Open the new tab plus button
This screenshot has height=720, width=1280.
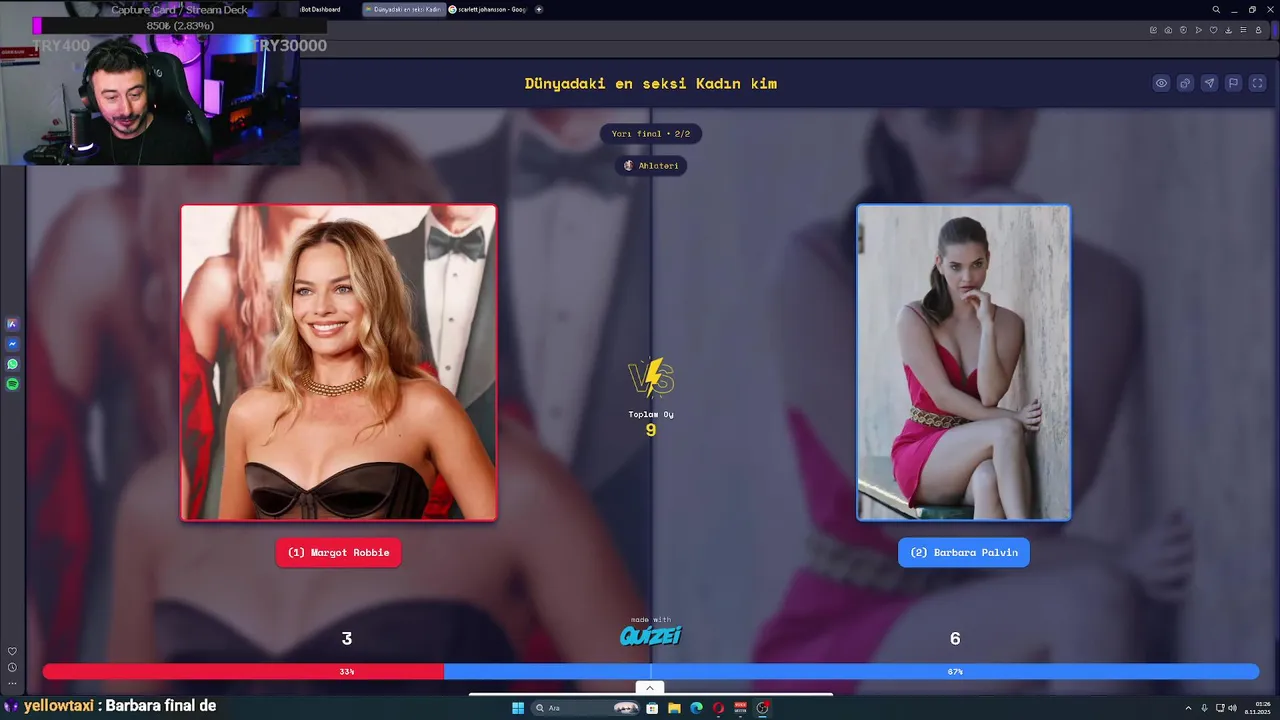point(539,9)
